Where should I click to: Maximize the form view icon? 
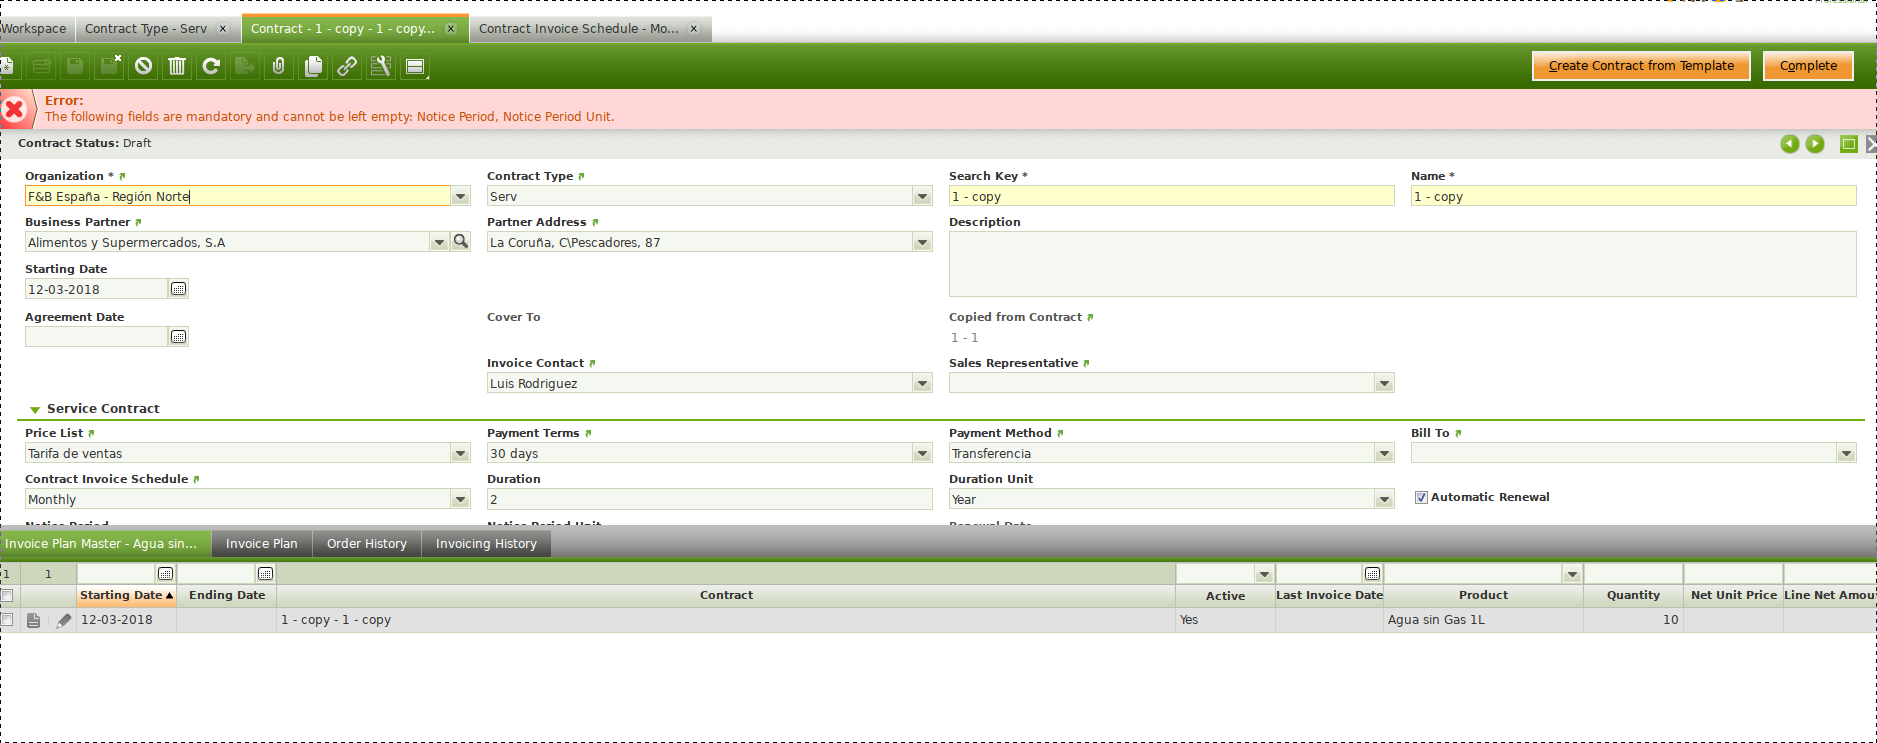pos(1849,144)
